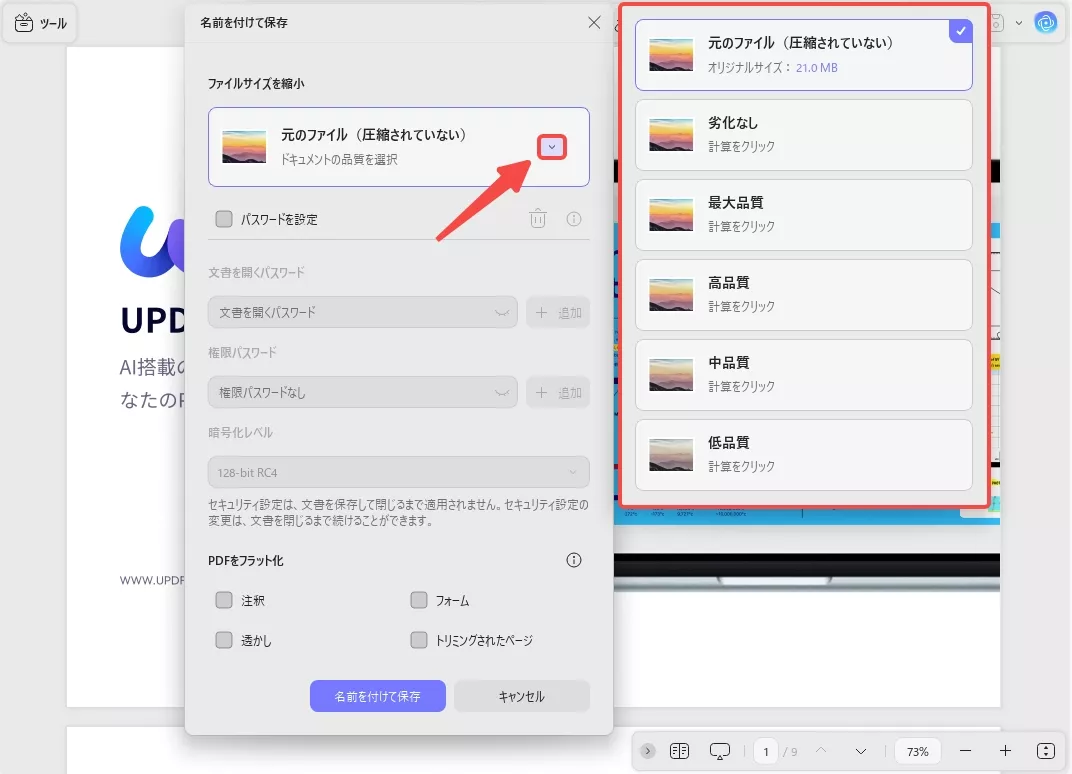
Task: Click the ツール icon in top-left corner
Action: click(40, 22)
